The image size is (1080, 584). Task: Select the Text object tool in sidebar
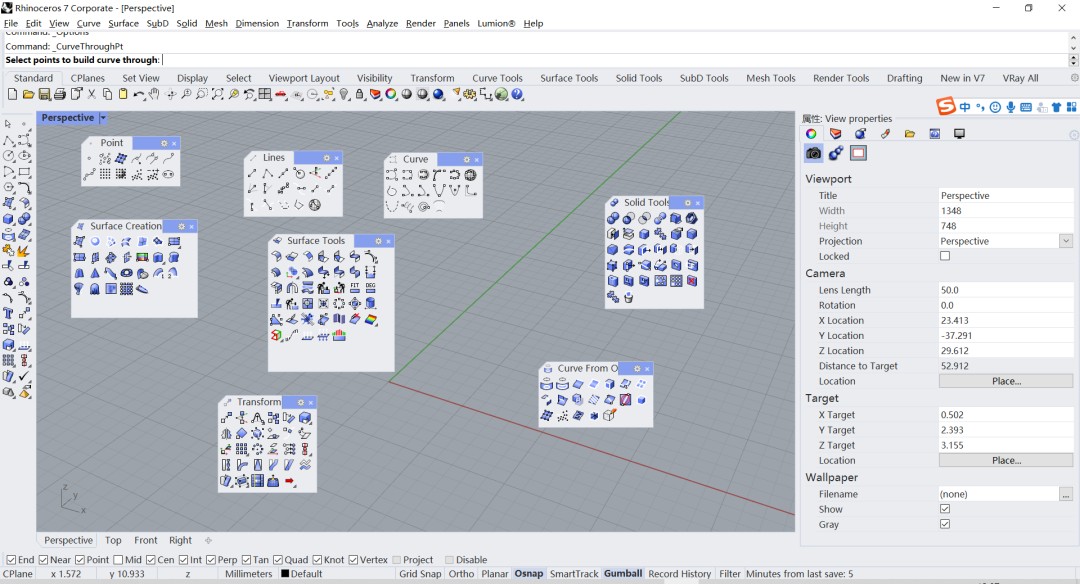coord(8,313)
